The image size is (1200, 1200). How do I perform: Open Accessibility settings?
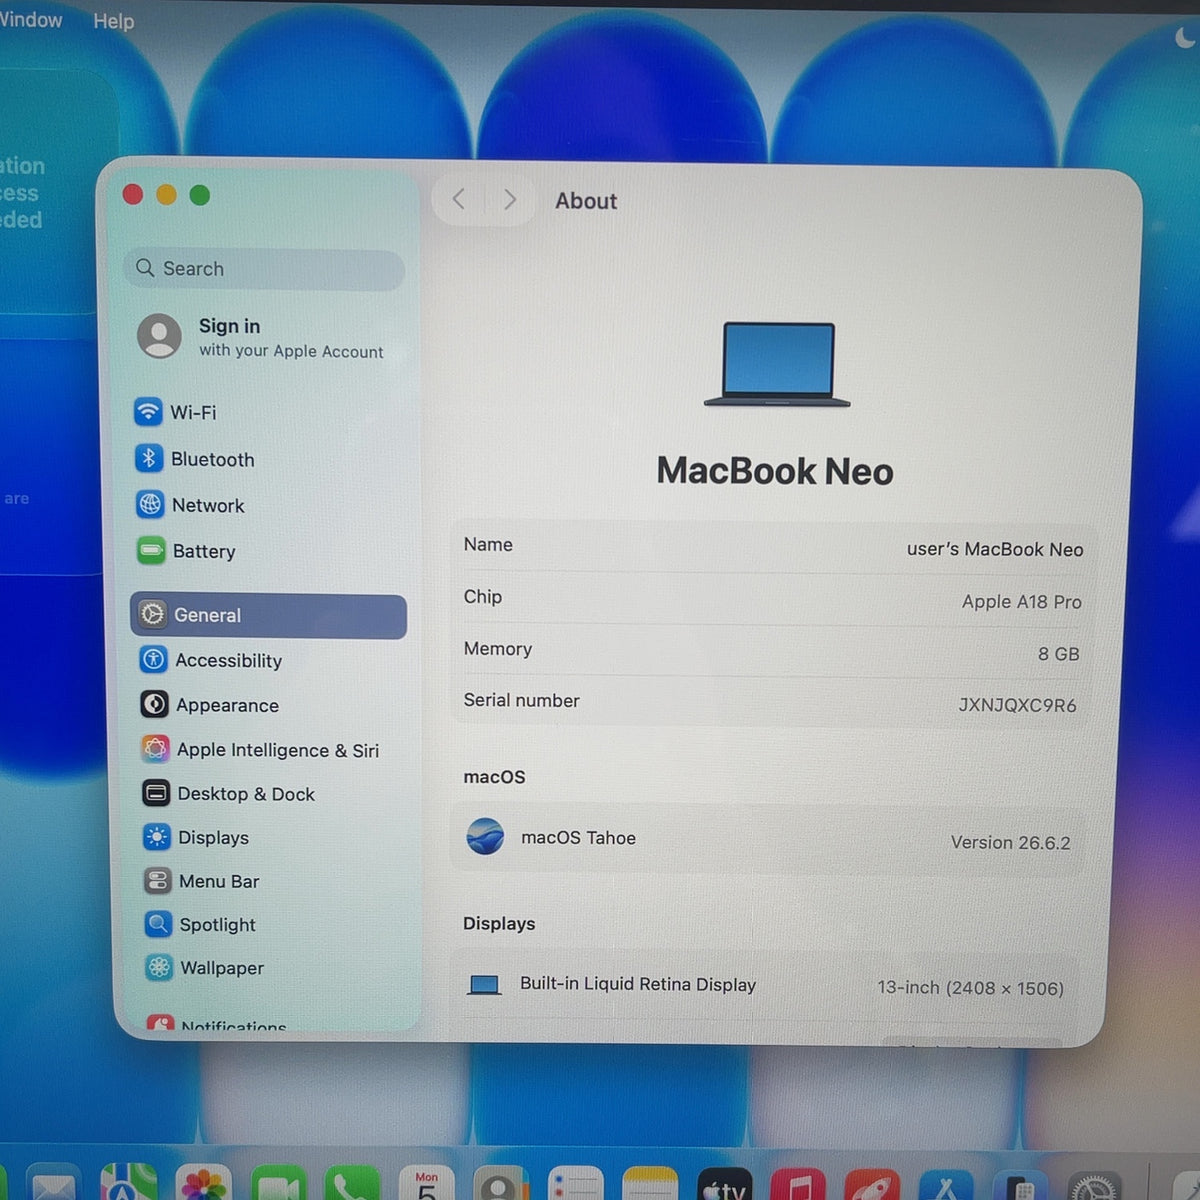(x=211, y=660)
